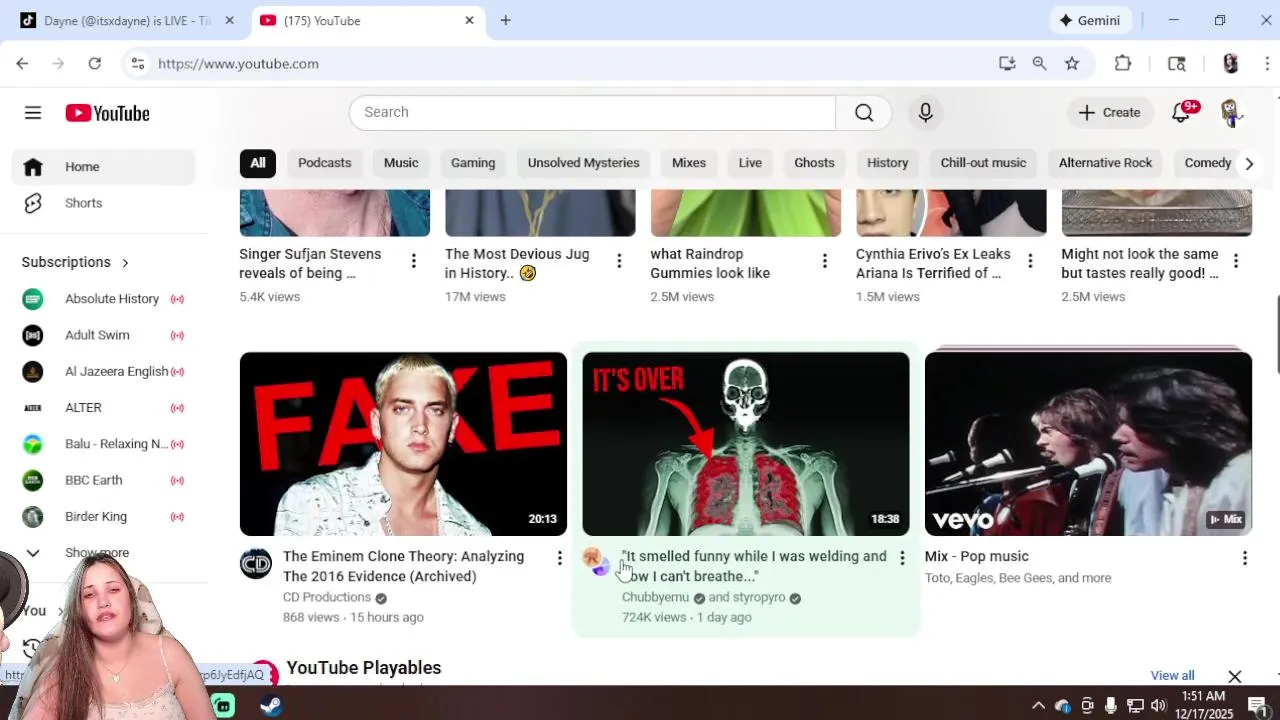Play the vevo Pop music mix thumbnail
The height and width of the screenshot is (720, 1280).
point(1088,444)
